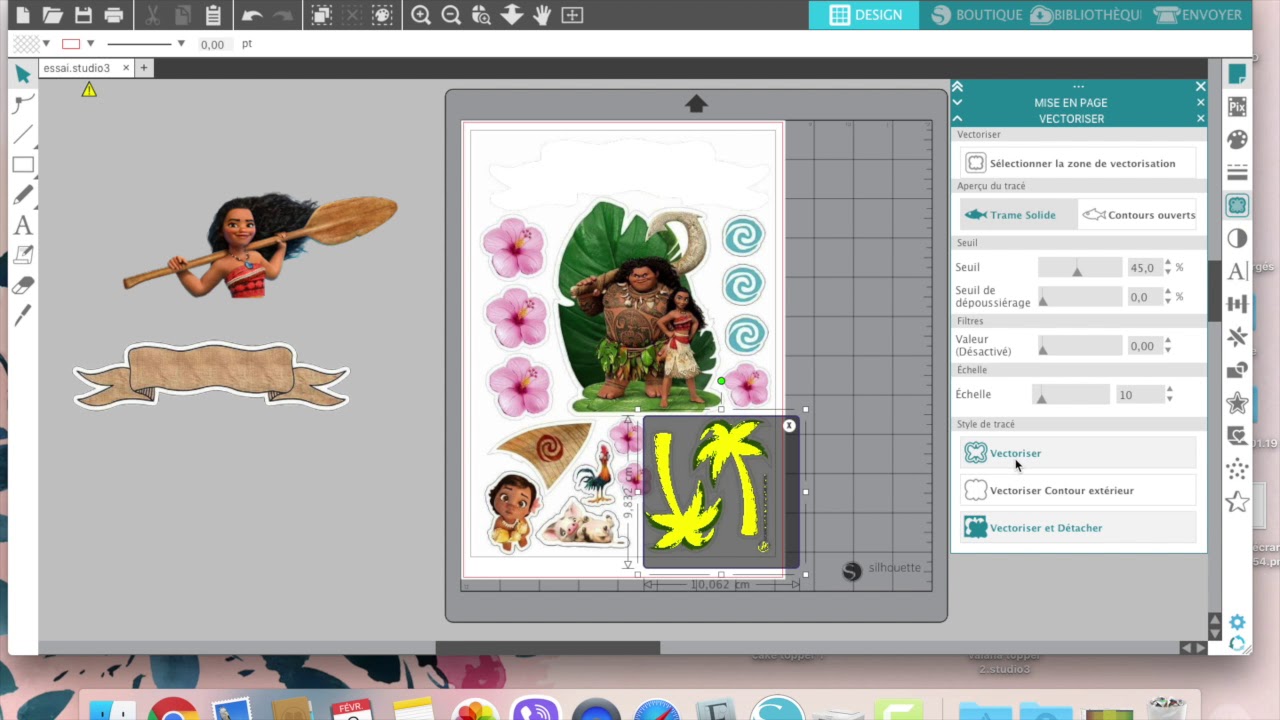Click the Paste clipboard icon
This screenshot has height=720, width=1280.
coord(212,15)
